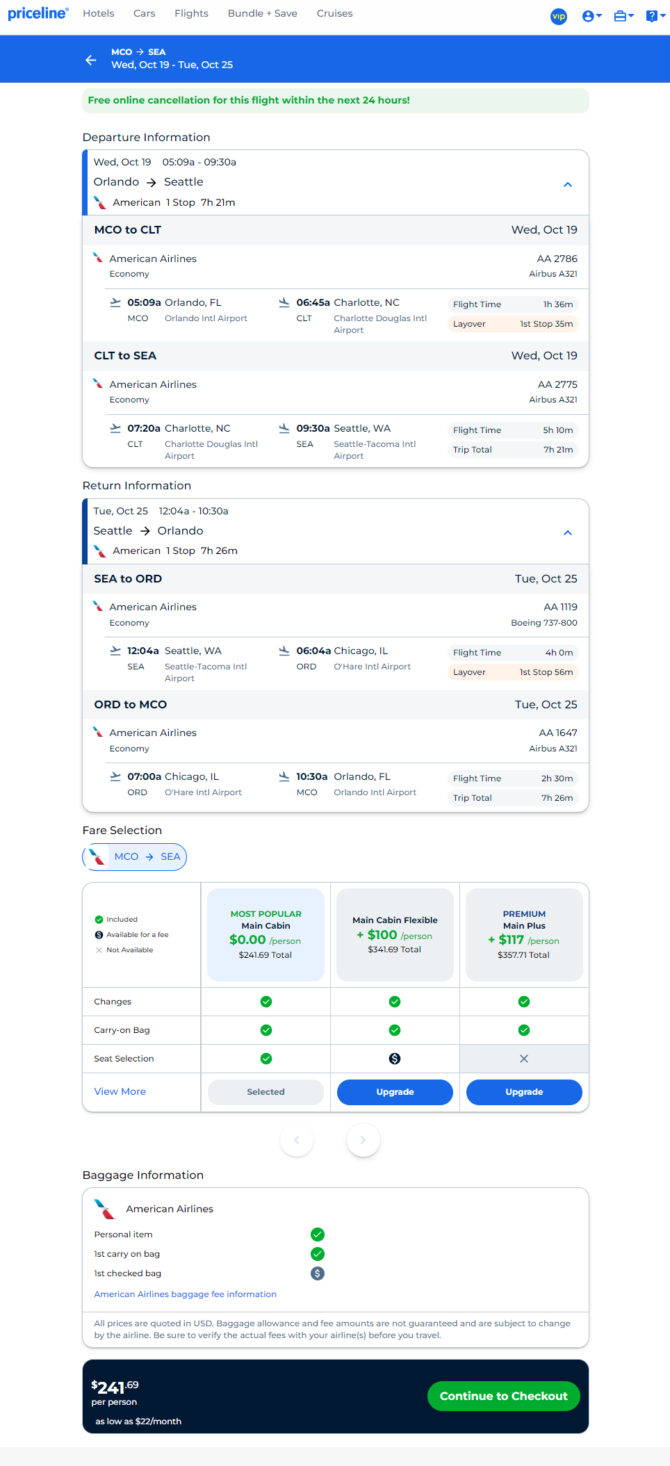Collapse the Seattle to Orlando return details
The width and height of the screenshot is (670, 1466).
[x=567, y=533]
